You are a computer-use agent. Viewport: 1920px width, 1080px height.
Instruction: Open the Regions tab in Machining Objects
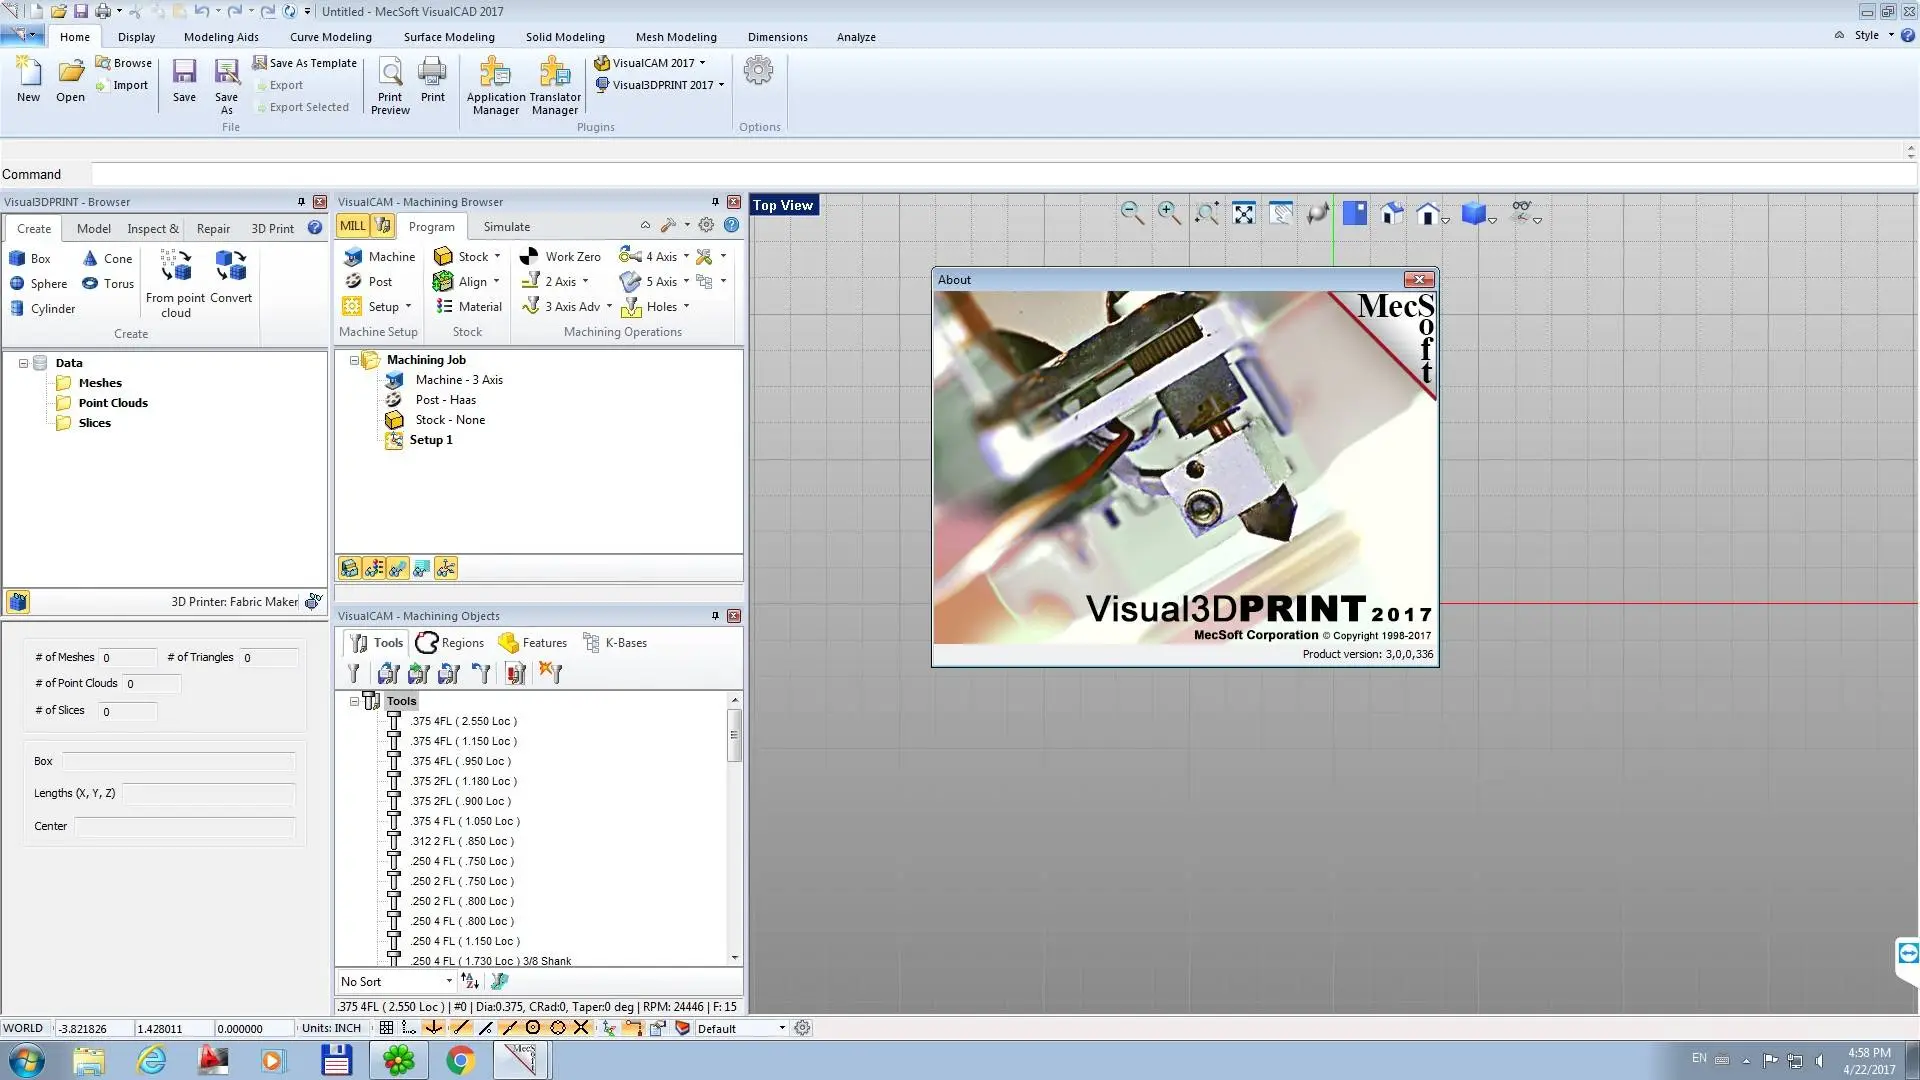450,643
